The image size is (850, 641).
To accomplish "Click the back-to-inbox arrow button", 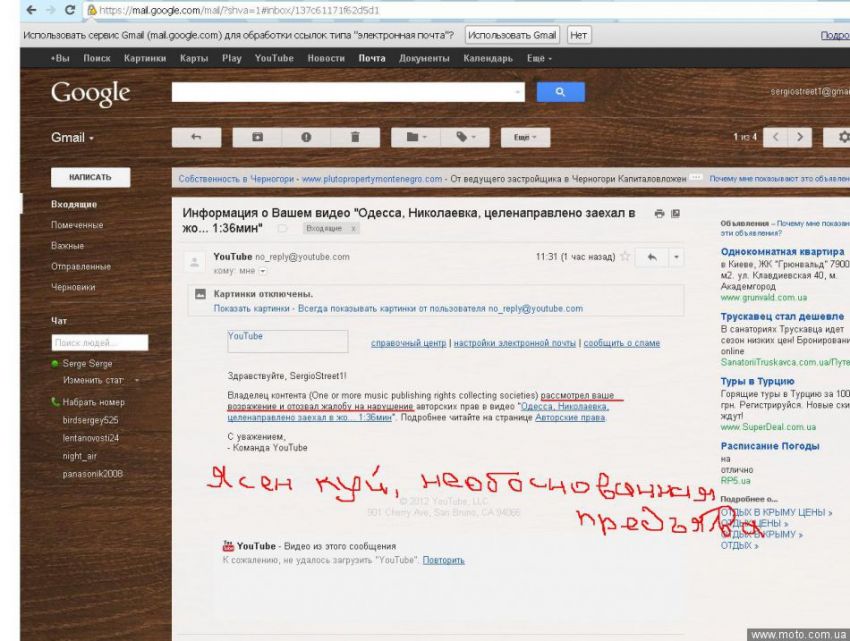I will (x=196, y=137).
